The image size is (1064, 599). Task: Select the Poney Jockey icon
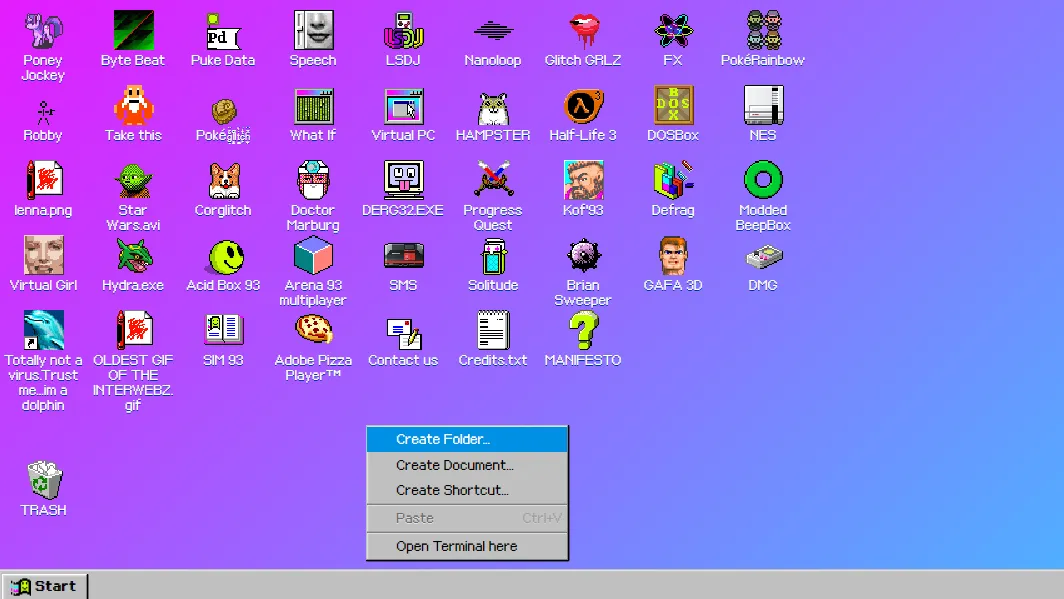43,32
